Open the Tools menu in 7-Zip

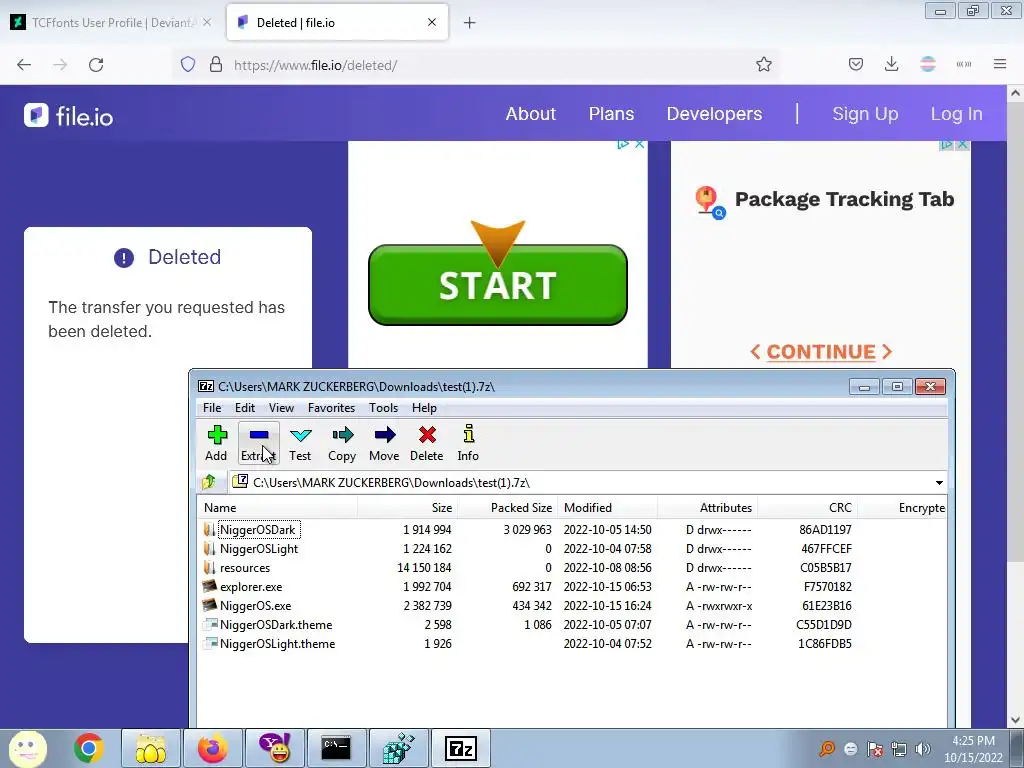pos(383,408)
